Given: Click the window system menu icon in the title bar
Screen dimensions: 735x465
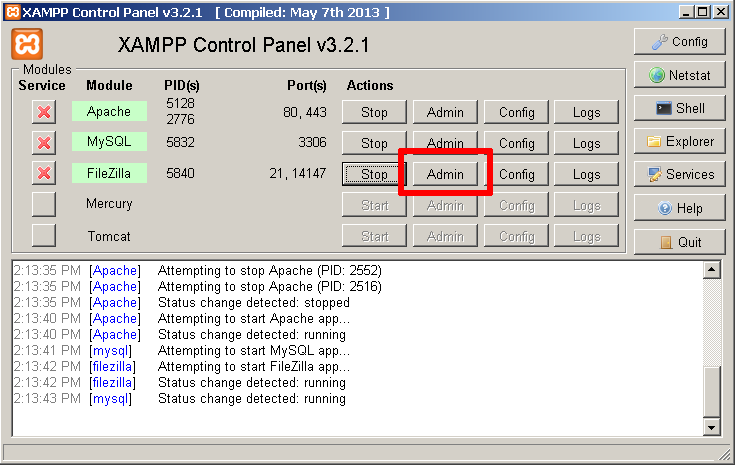Looking at the screenshot, I should click(x=11, y=11).
